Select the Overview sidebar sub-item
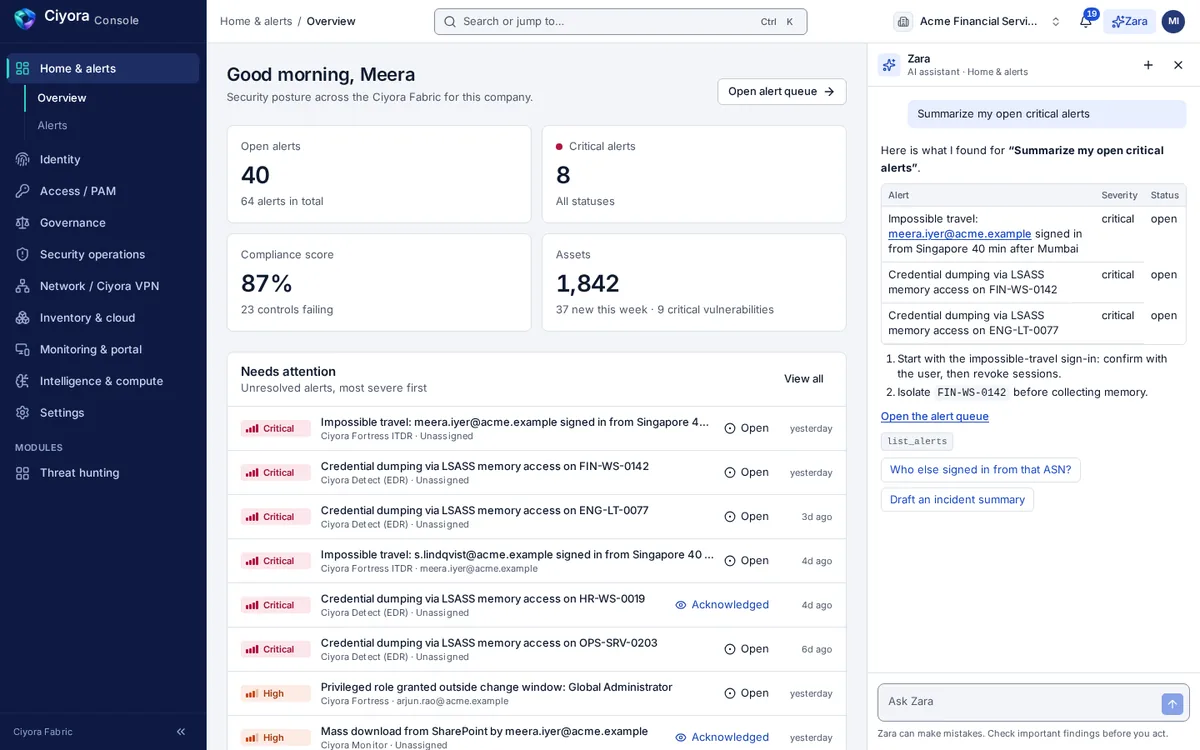Viewport: 1200px width, 750px height. point(62,98)
